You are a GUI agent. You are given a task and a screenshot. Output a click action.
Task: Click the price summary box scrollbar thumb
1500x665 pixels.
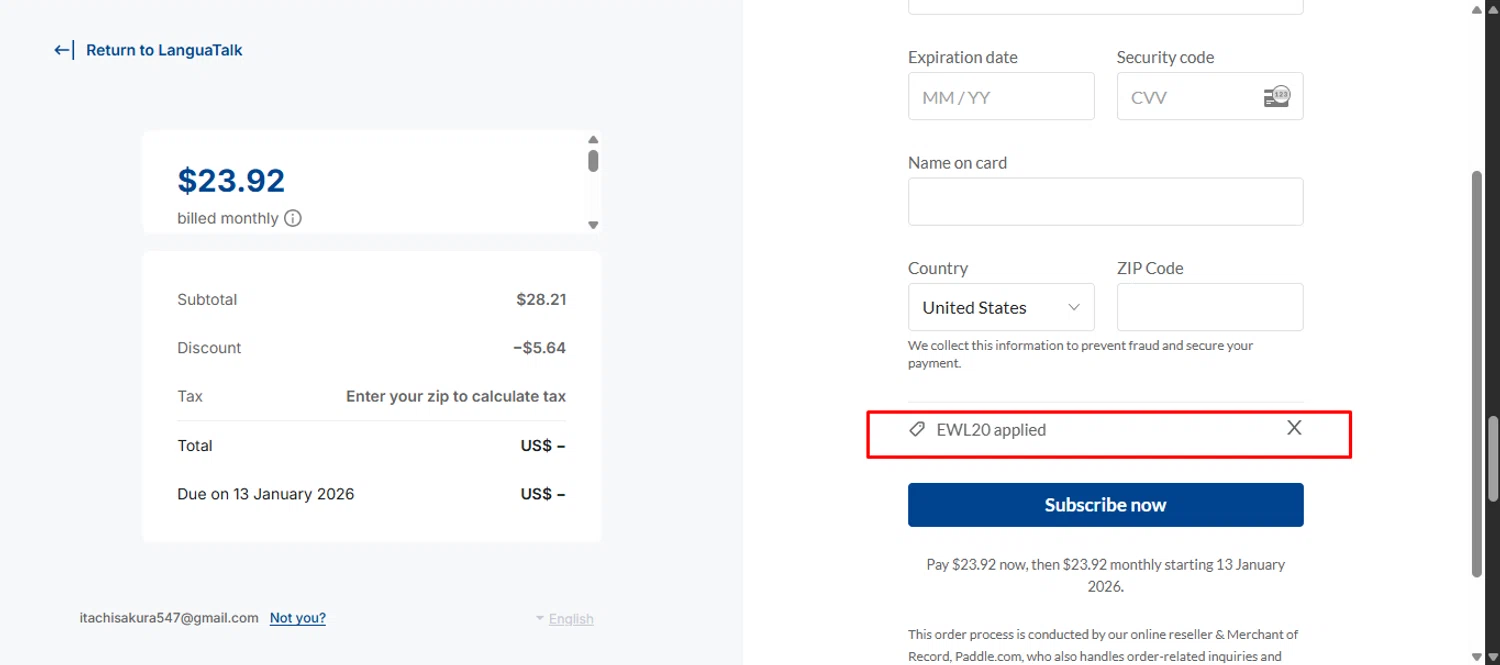point(593,161)
